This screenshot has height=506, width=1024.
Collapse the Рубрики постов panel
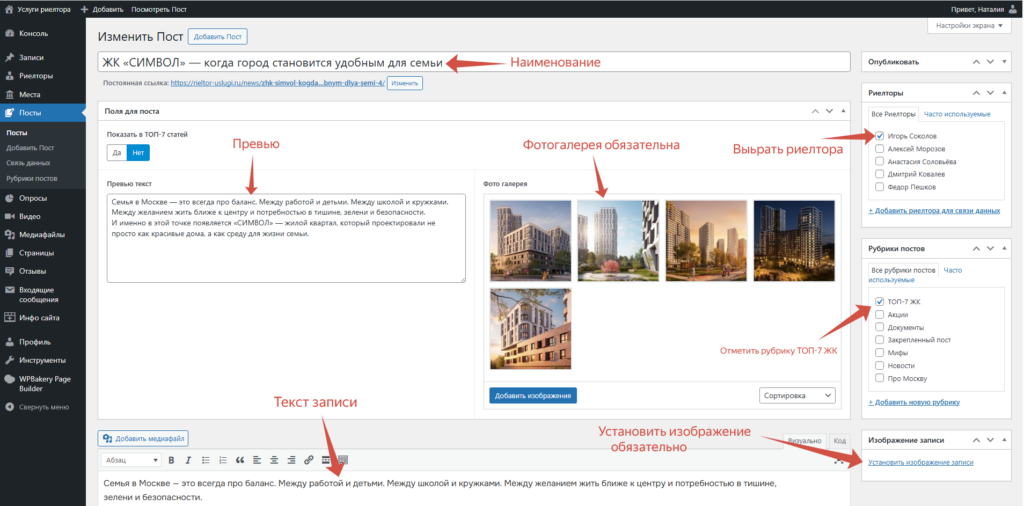point(1004,249)
